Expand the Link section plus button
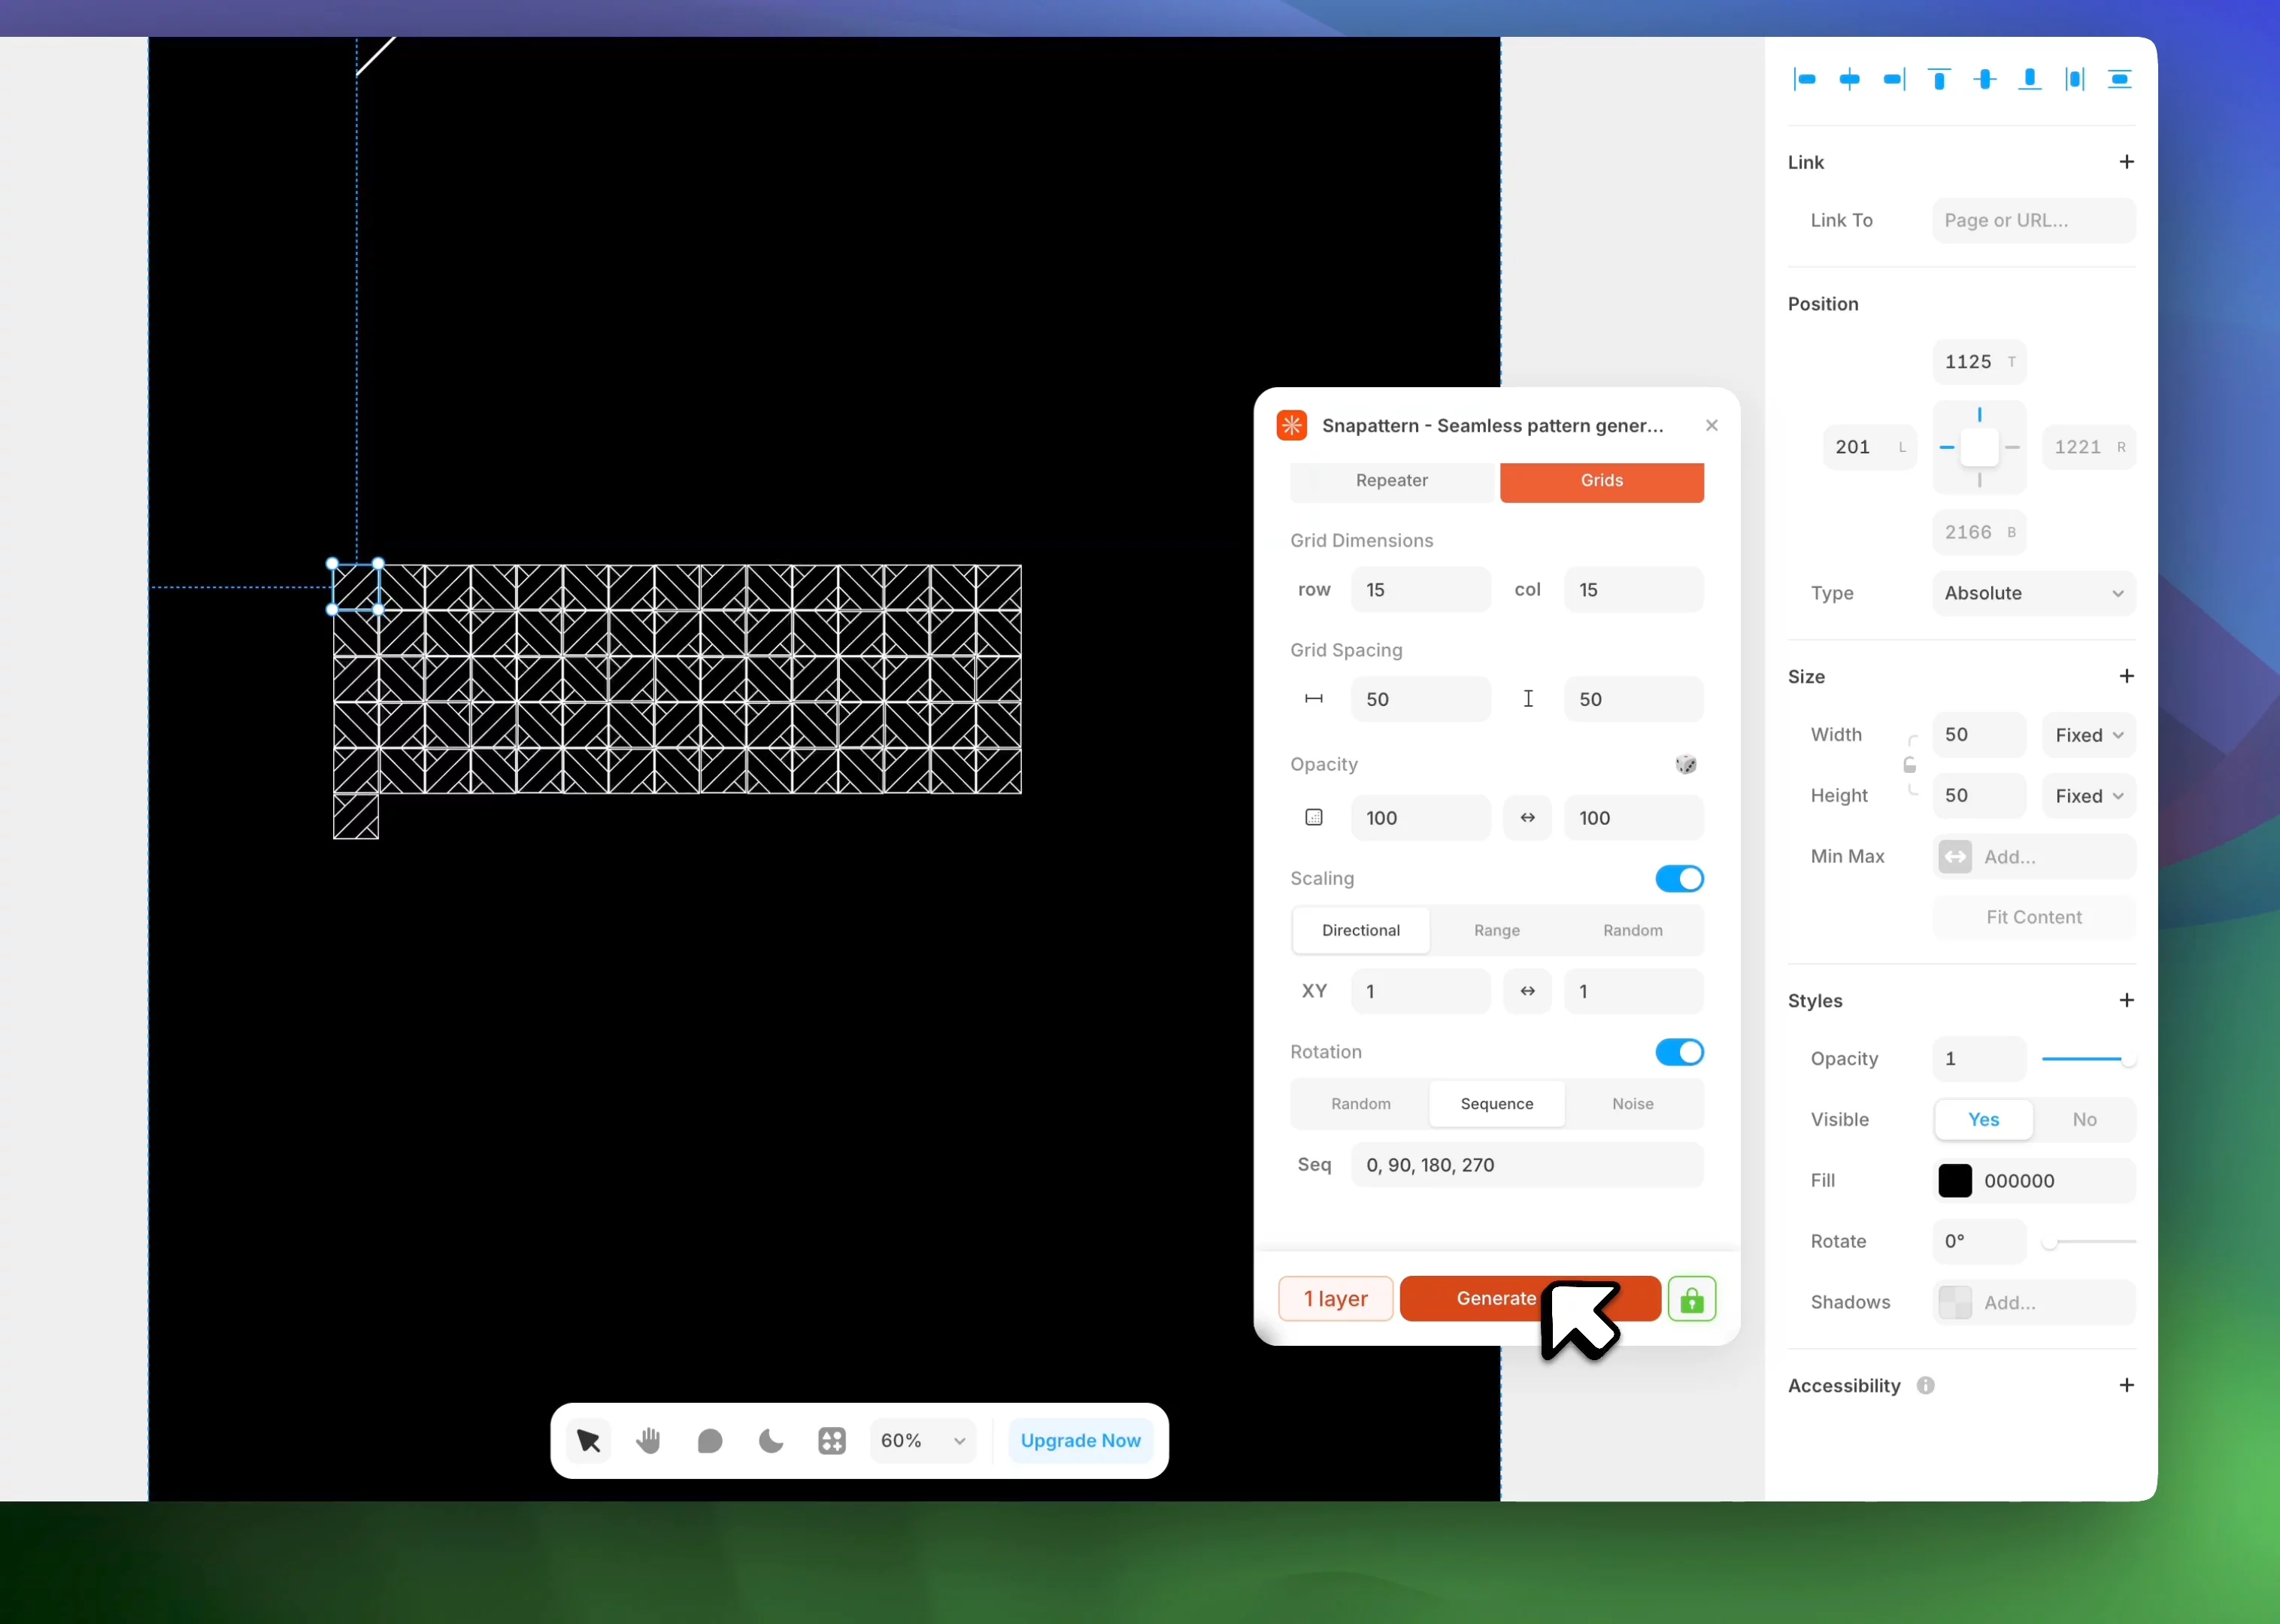This screenshot has width=2280, height=1624. point(2126,162)
